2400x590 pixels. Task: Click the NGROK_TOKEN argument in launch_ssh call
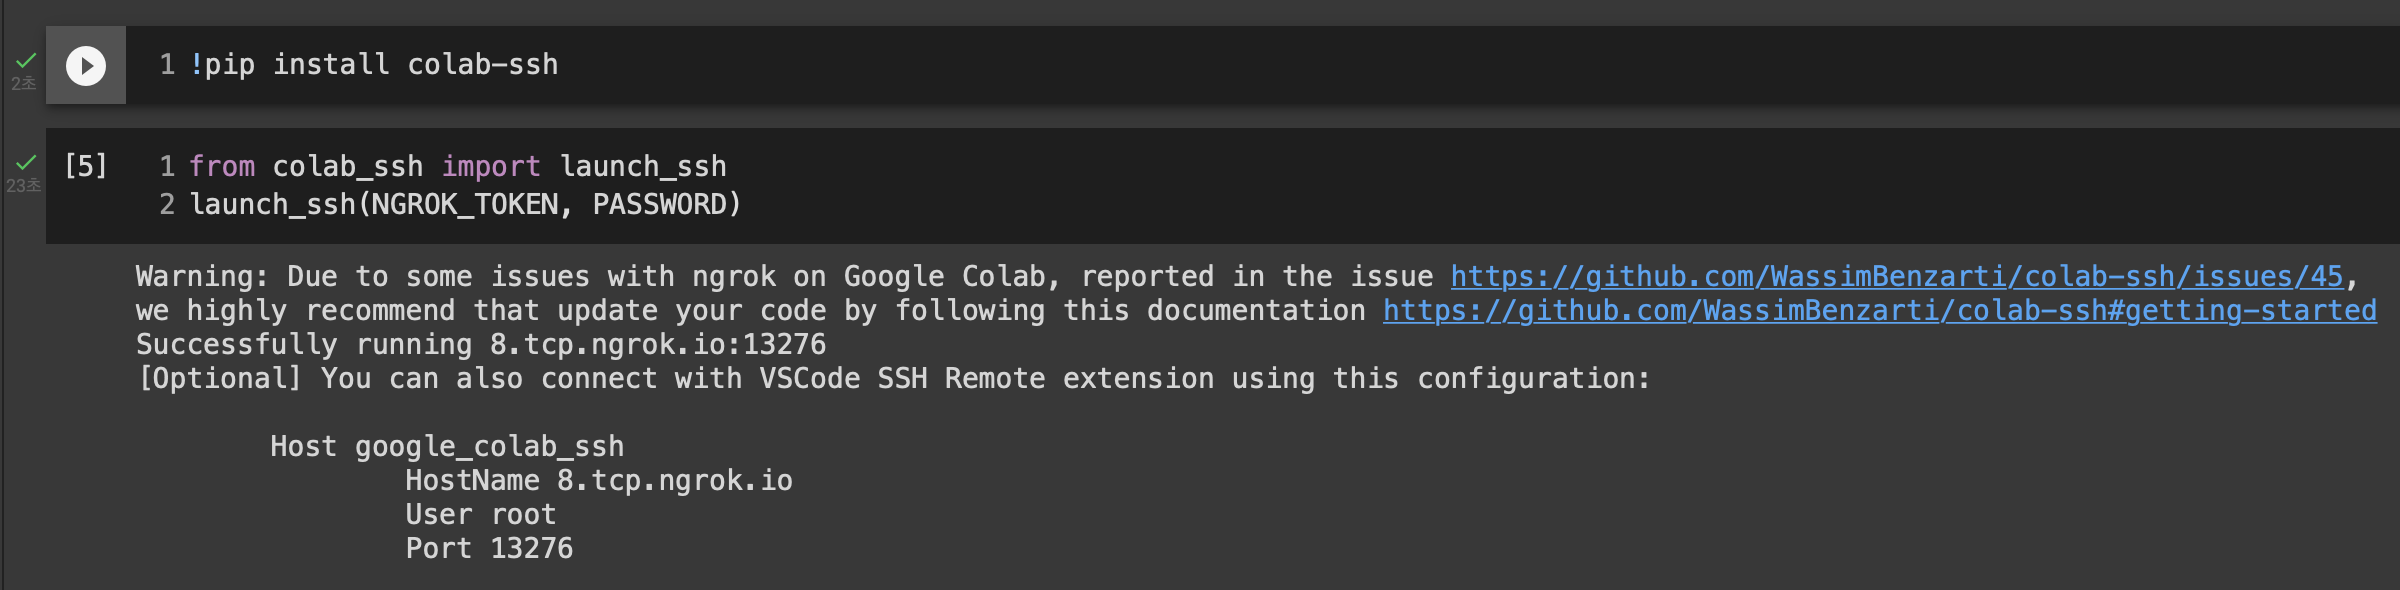tap(465, 204)
